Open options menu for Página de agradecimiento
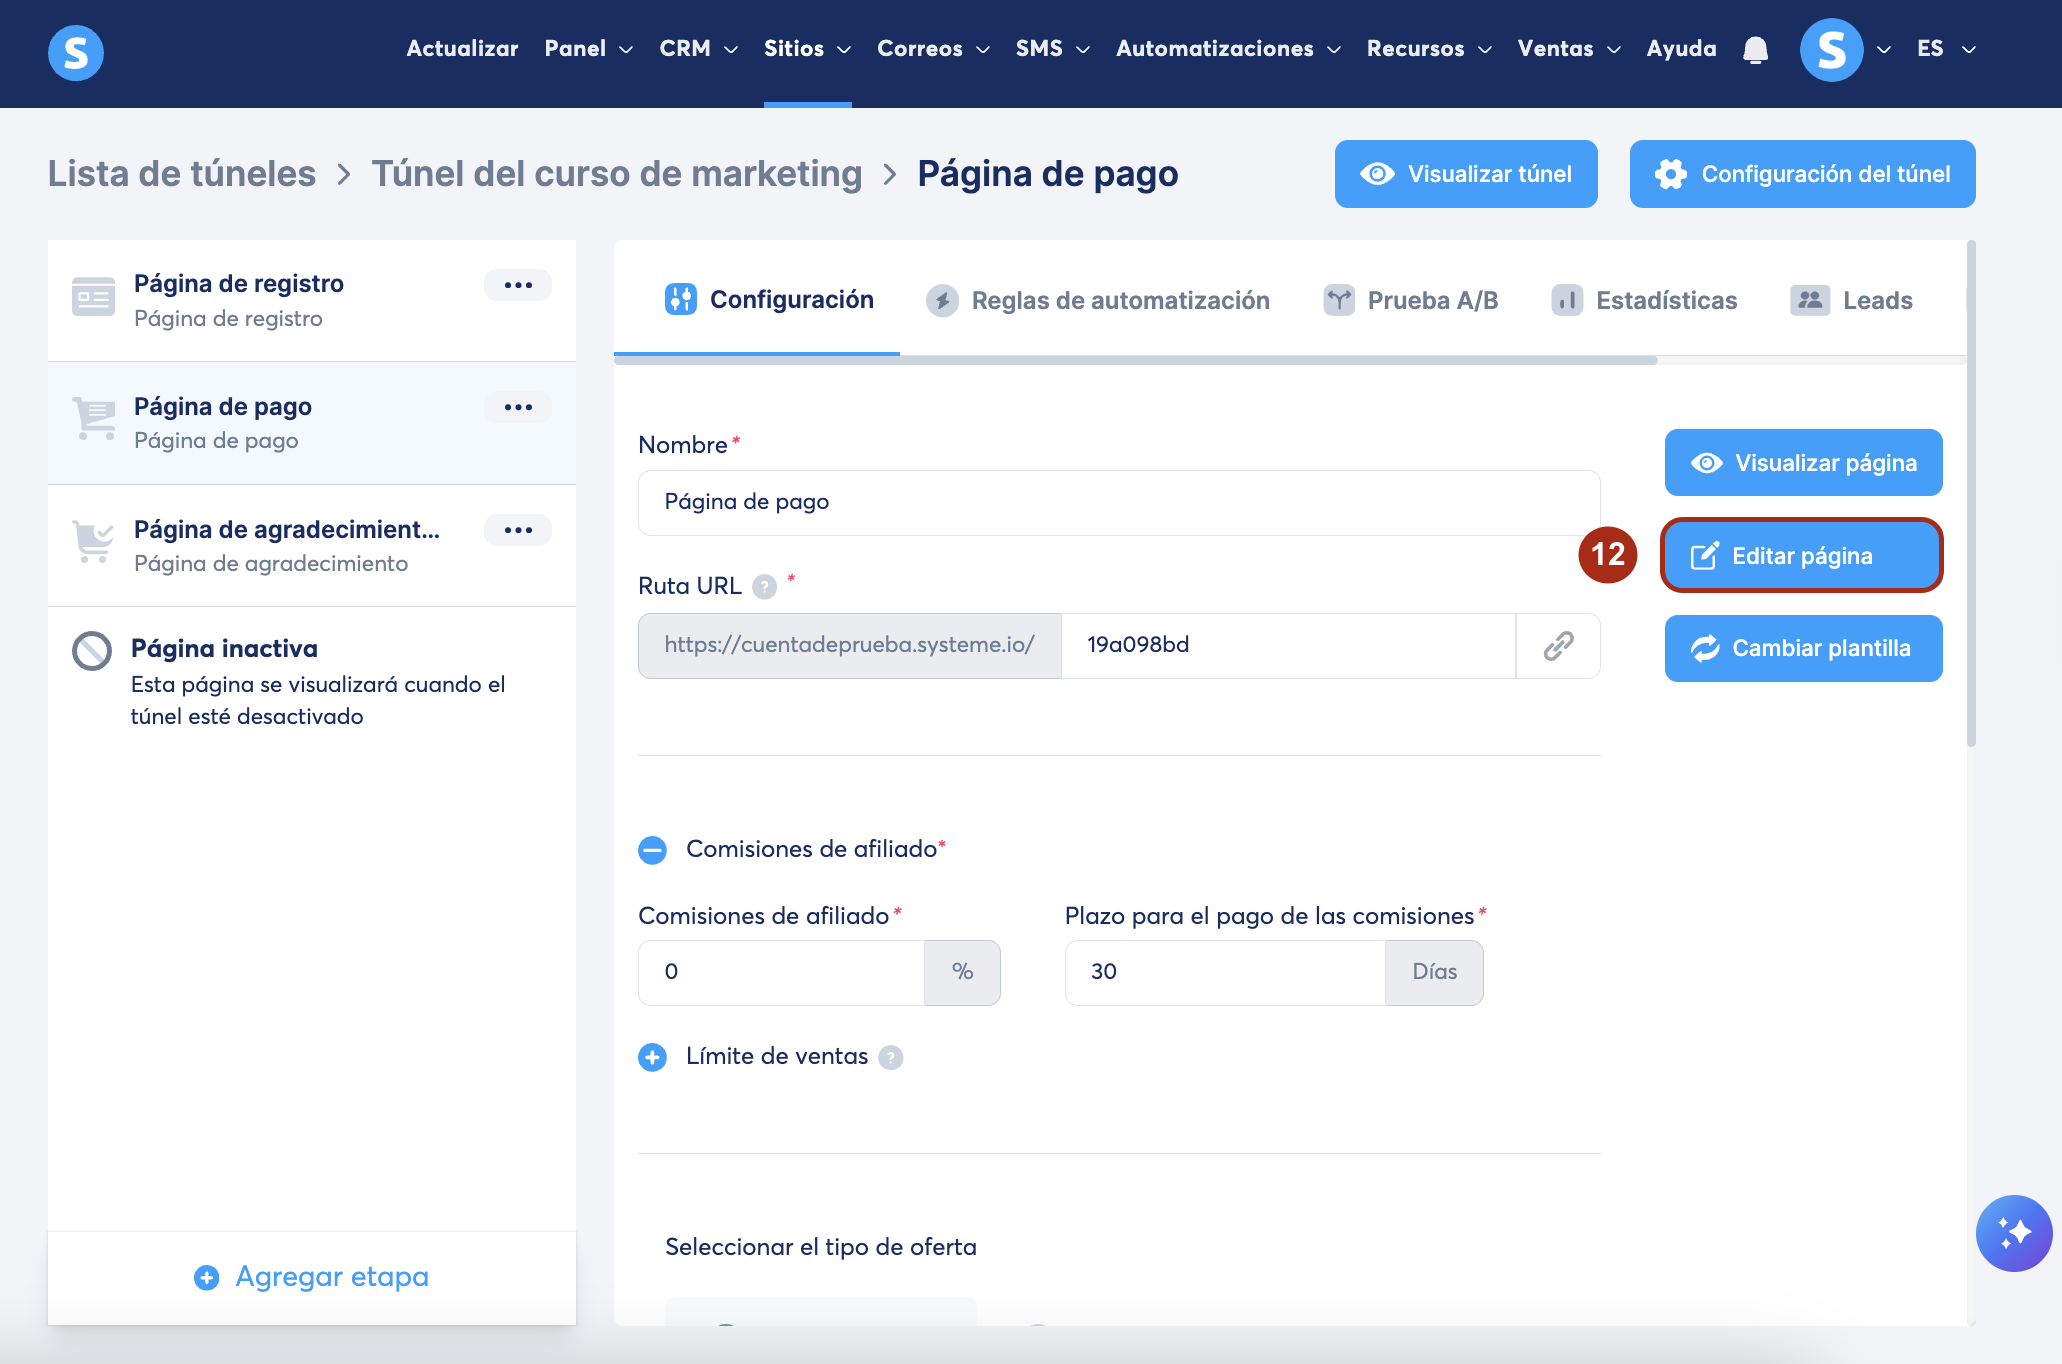Image resolution: width=2062 pixels, height=1364 pixels. [x=518, y=530]
